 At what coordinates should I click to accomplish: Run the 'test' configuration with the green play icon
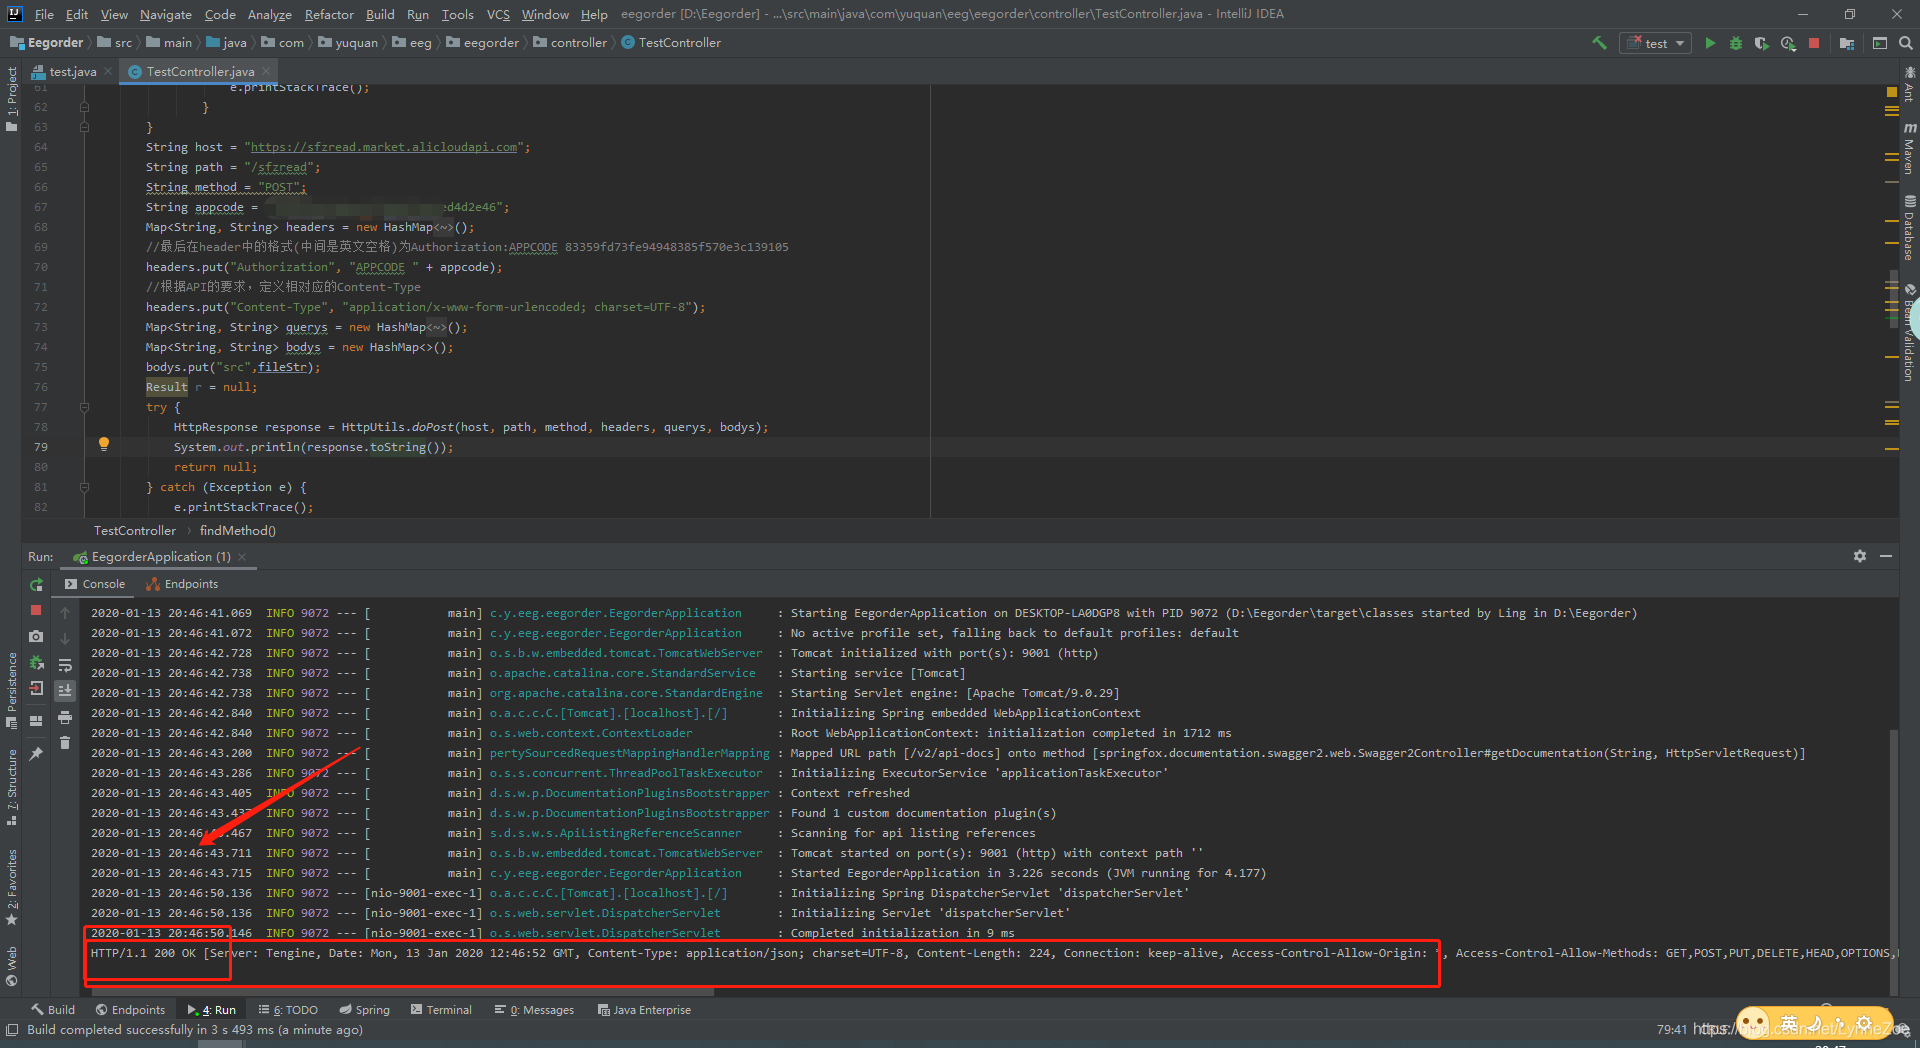[x=1710, y=43]
